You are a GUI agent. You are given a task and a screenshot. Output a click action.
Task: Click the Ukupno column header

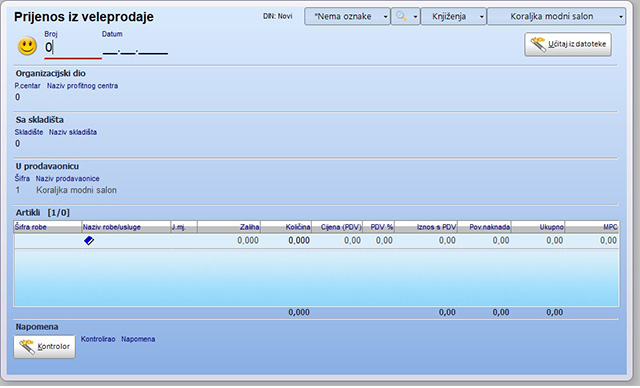pos(538,227)
